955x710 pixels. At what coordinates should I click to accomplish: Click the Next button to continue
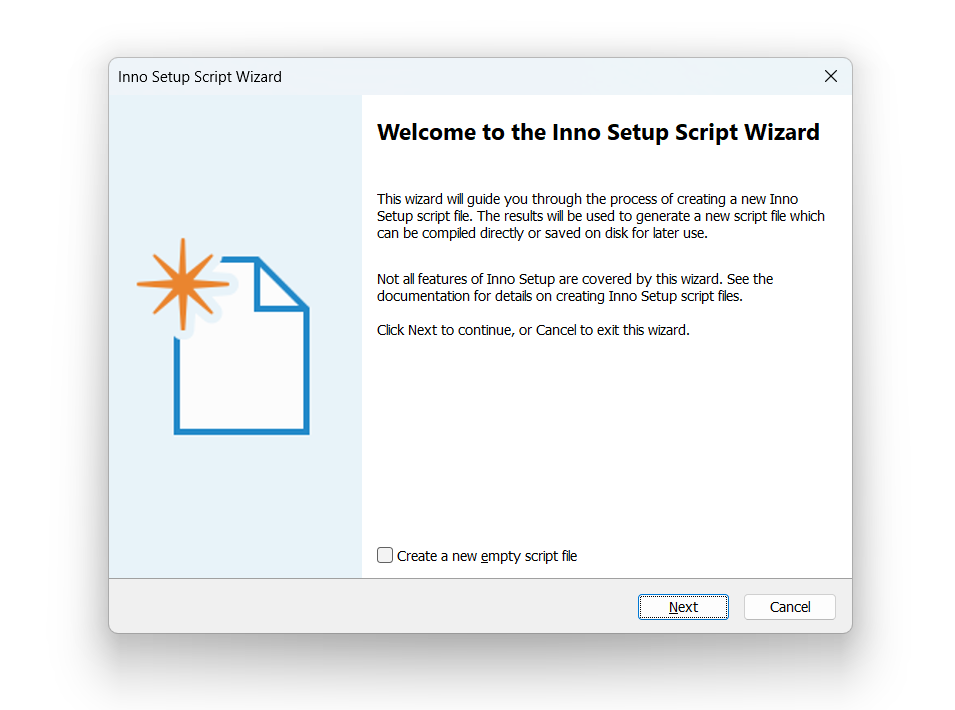[x=683, y=607]
